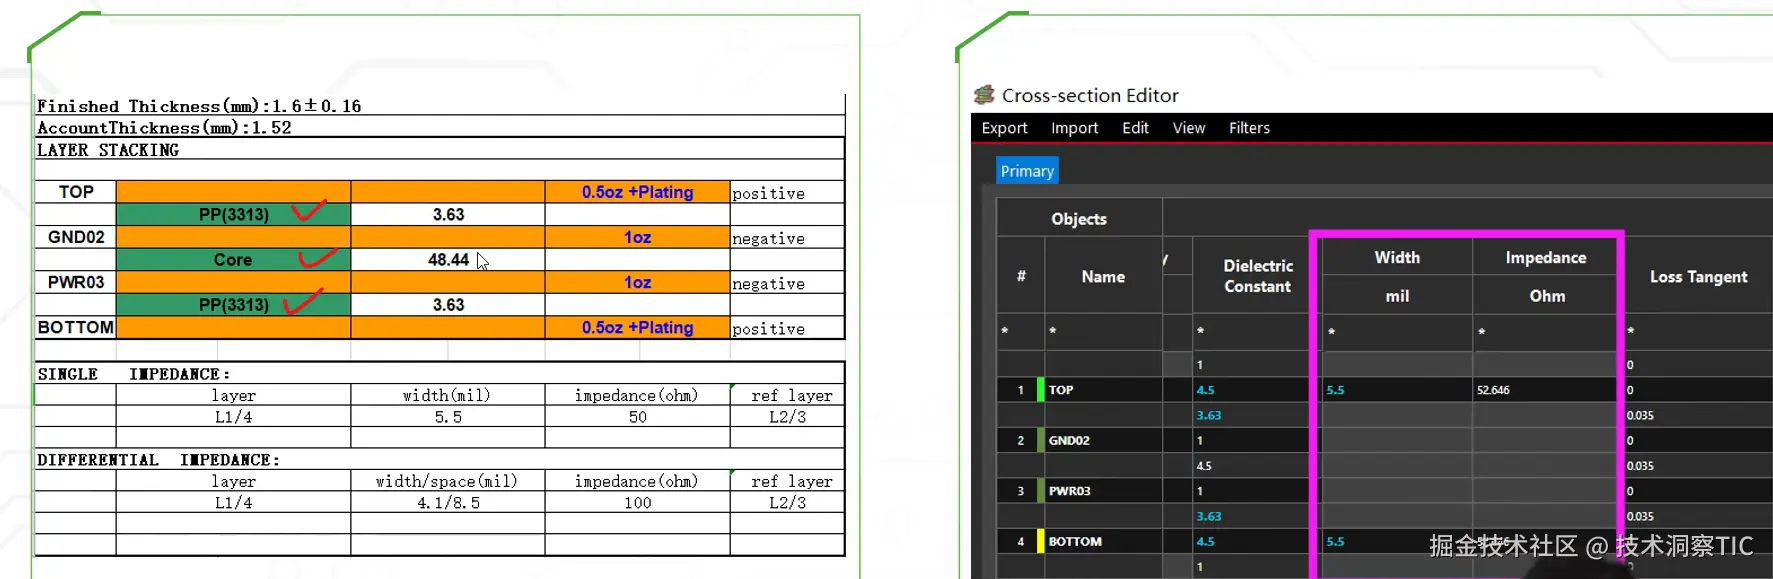Click the TOP row impedance value 52.646

tap(1493, 390)
